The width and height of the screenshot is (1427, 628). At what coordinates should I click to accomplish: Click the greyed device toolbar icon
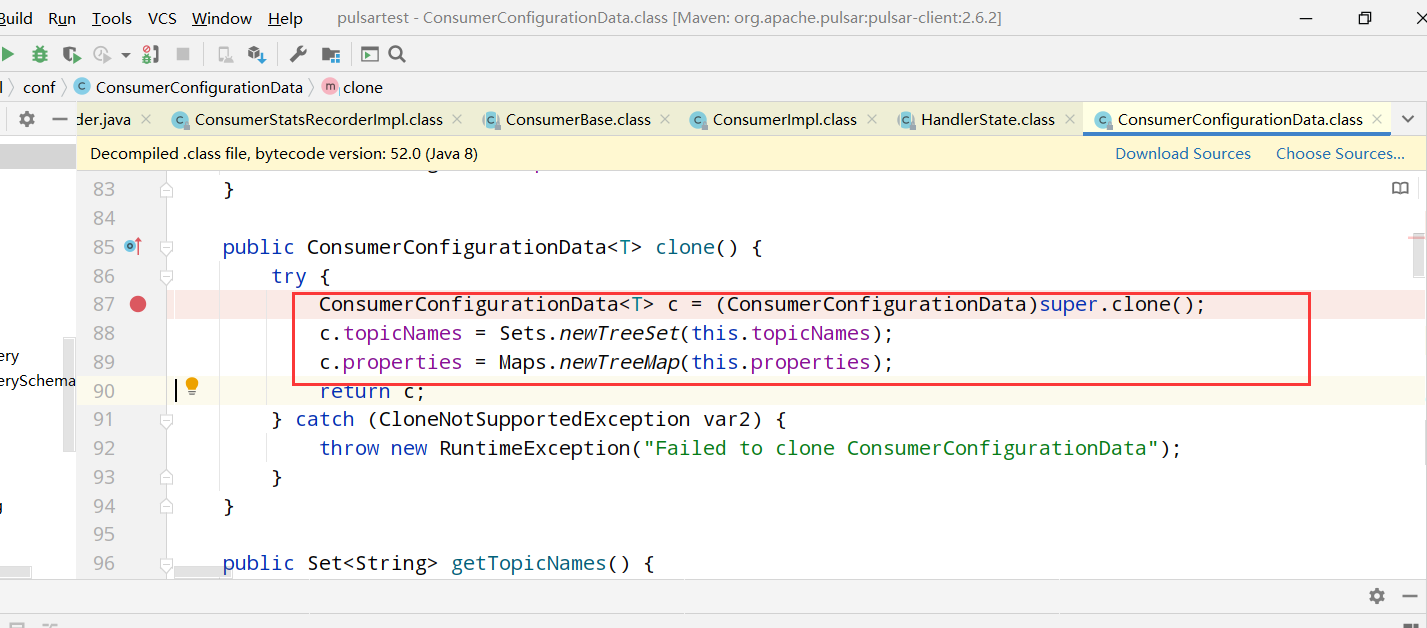pos(226,54)
